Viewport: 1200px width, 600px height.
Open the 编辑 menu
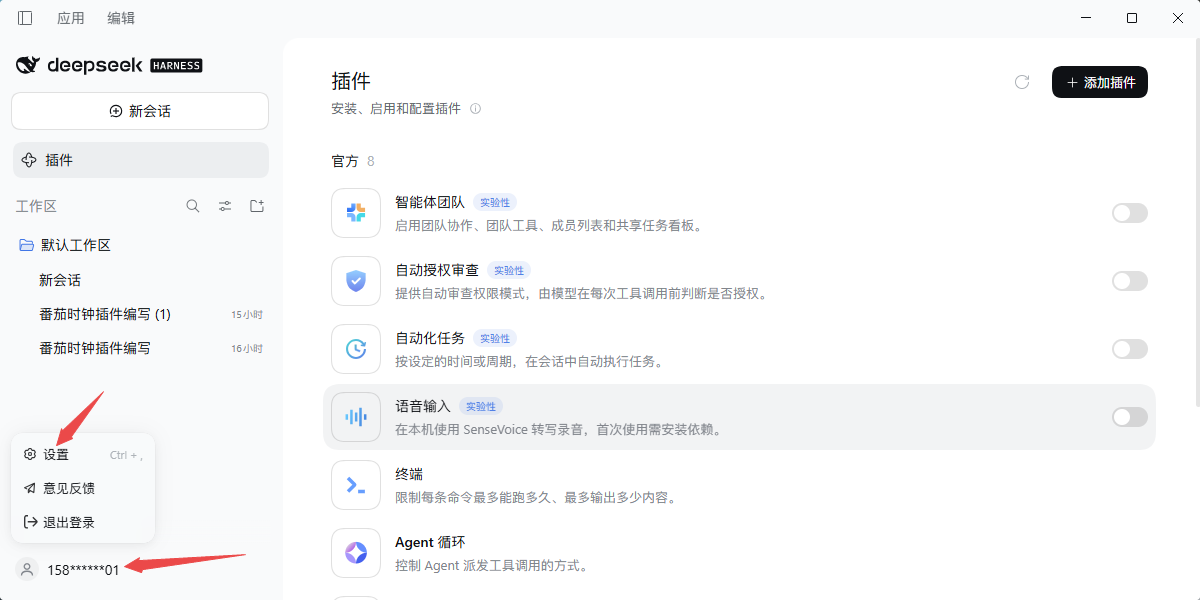click(x=121, y=18)
